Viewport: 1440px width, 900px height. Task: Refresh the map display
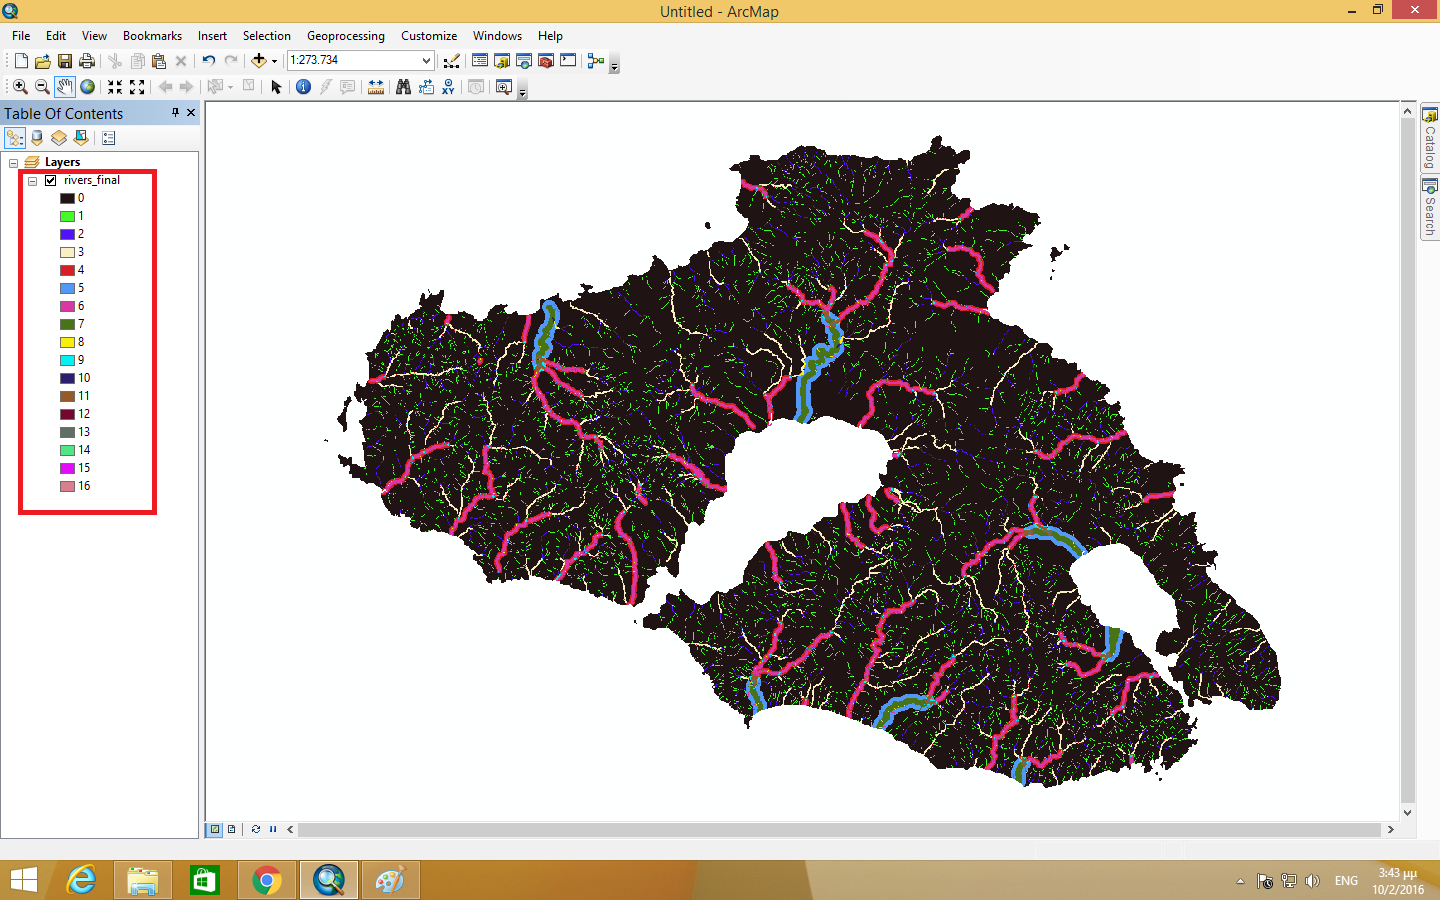tap(256, 829)
